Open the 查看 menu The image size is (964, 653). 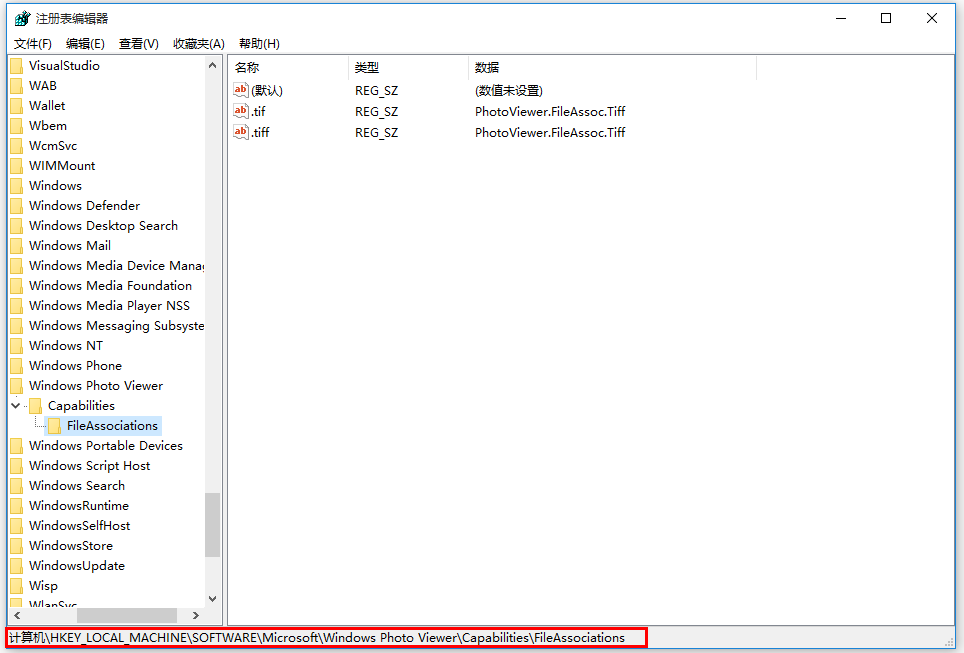click(140, 43)
